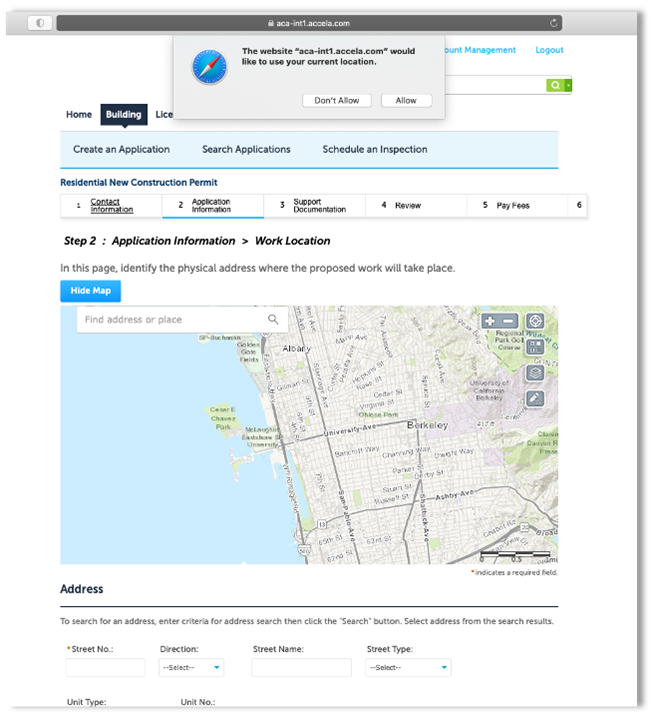Zoom out on the map
This screenshot has height=717, width=654.
[509, 321]
